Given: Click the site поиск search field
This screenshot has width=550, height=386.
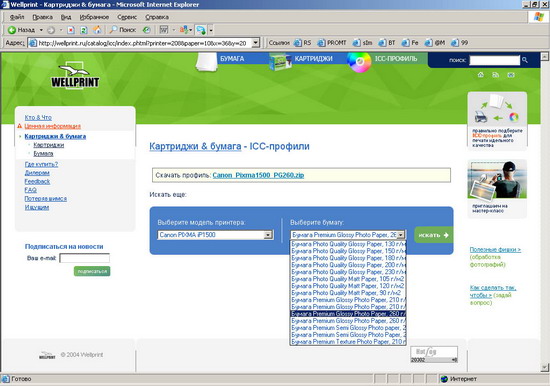Looking at the screenshot, I should (x=494, y=60).
